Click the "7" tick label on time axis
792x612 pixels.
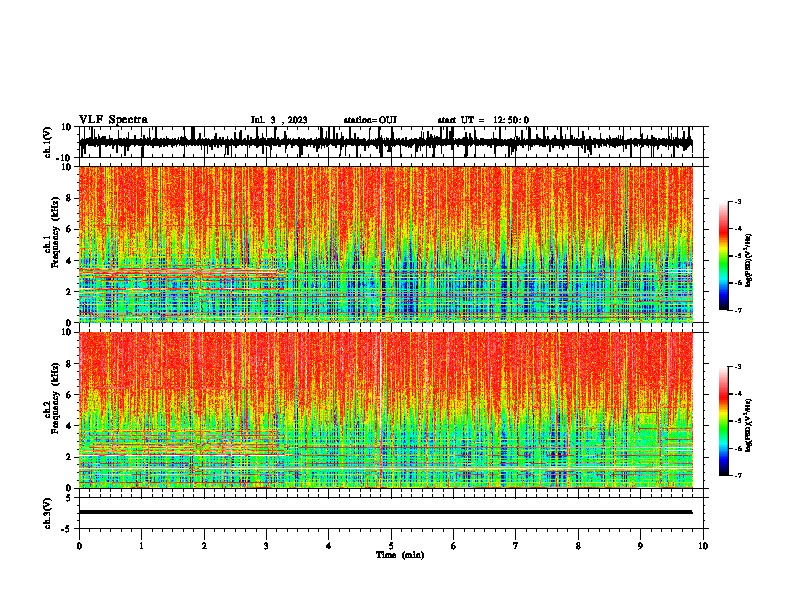coord(516,546)
